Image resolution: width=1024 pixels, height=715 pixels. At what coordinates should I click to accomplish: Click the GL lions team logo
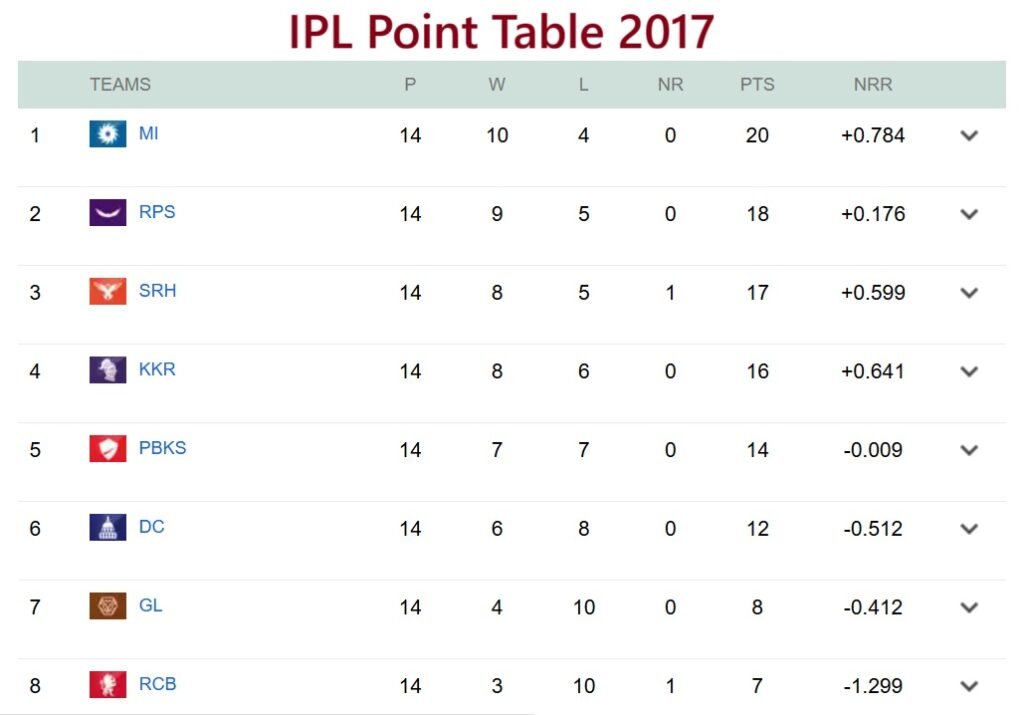point(108,605)
